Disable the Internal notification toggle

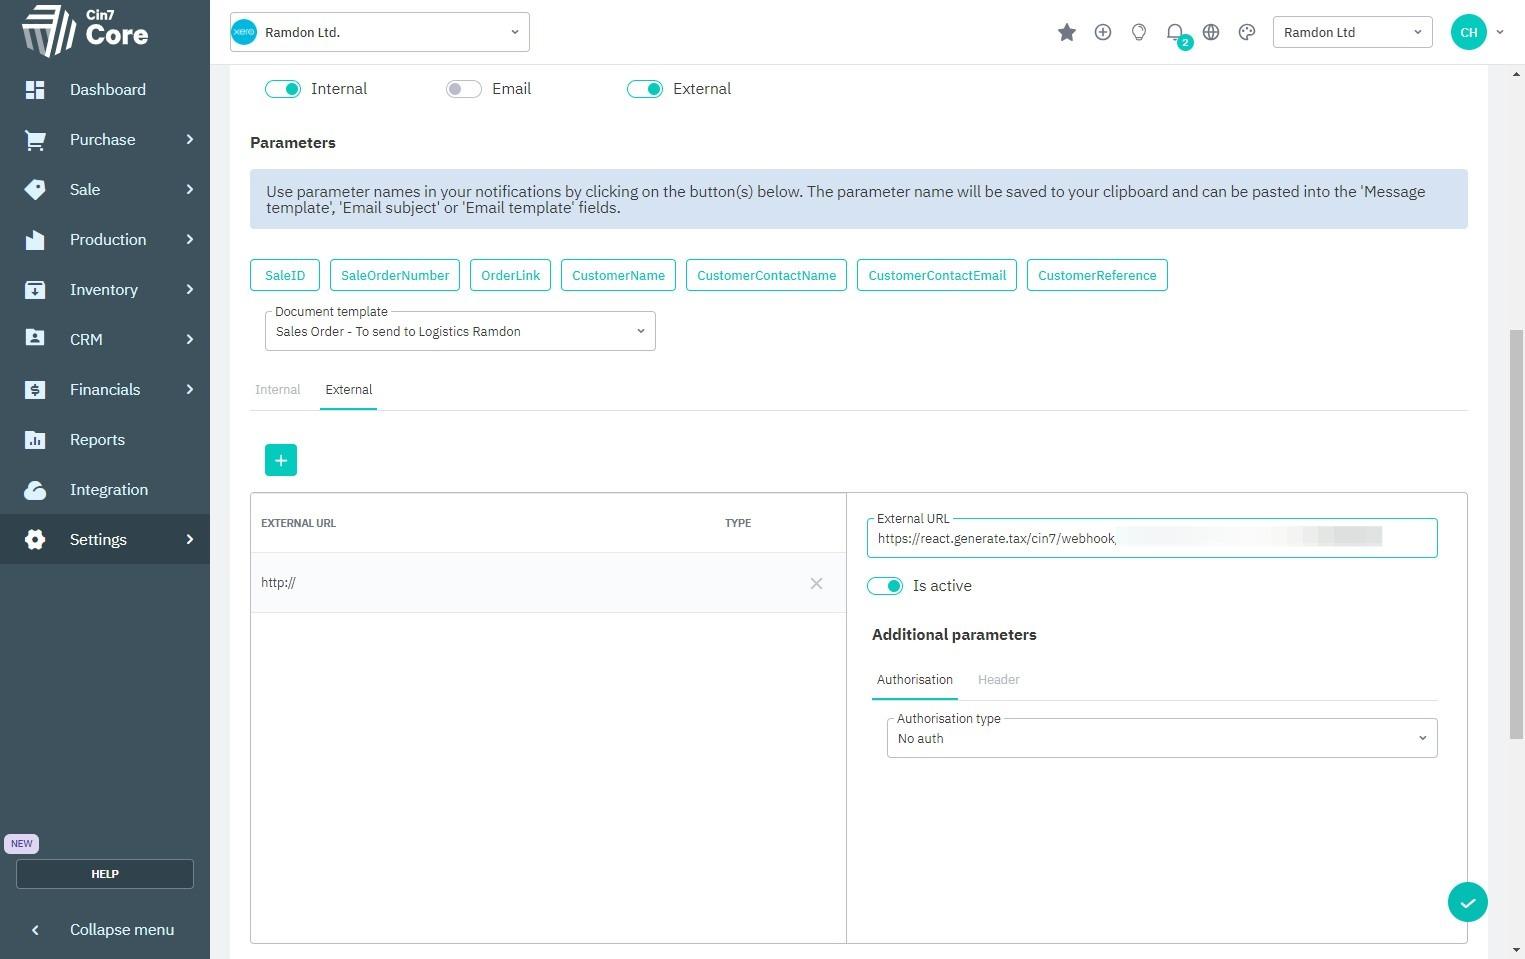pyautogui.click(x=283, y=89)
